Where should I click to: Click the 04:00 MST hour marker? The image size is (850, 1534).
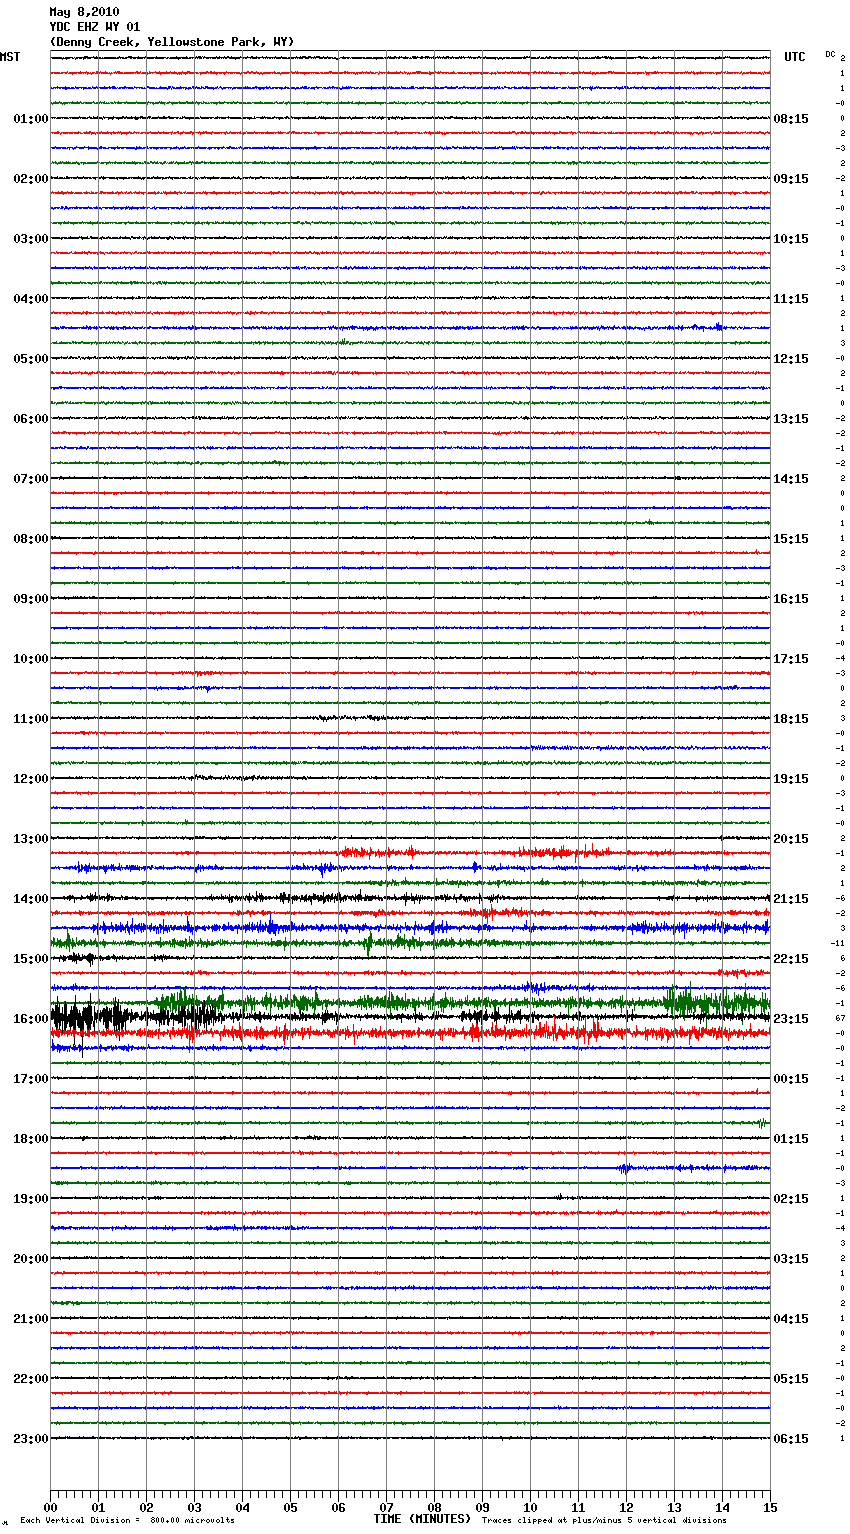point(30,299)
